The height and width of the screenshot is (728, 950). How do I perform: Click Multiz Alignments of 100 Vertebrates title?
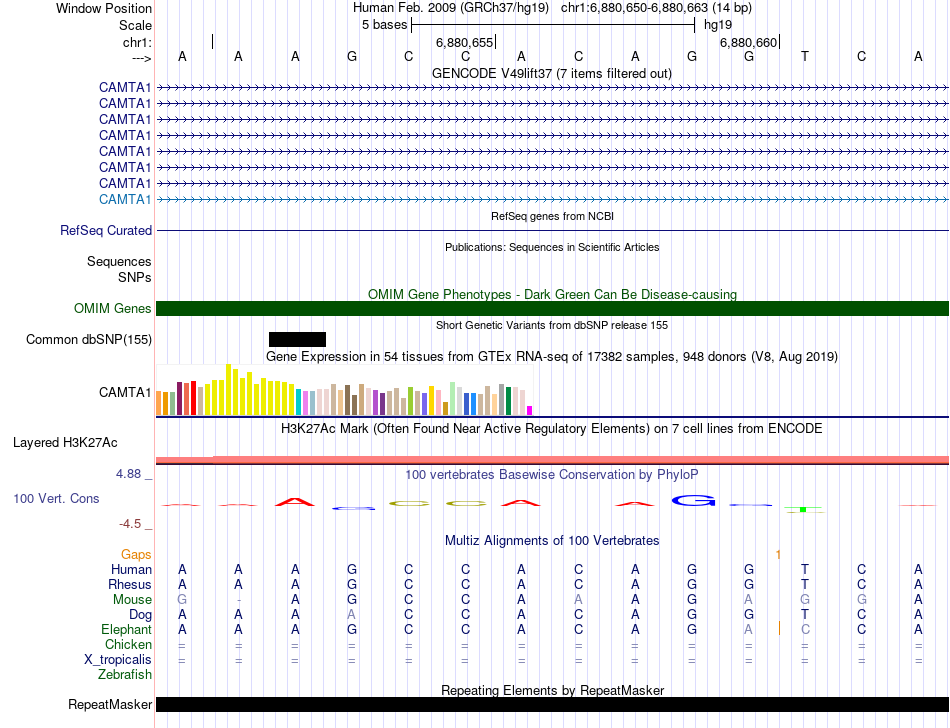(552, 541)
